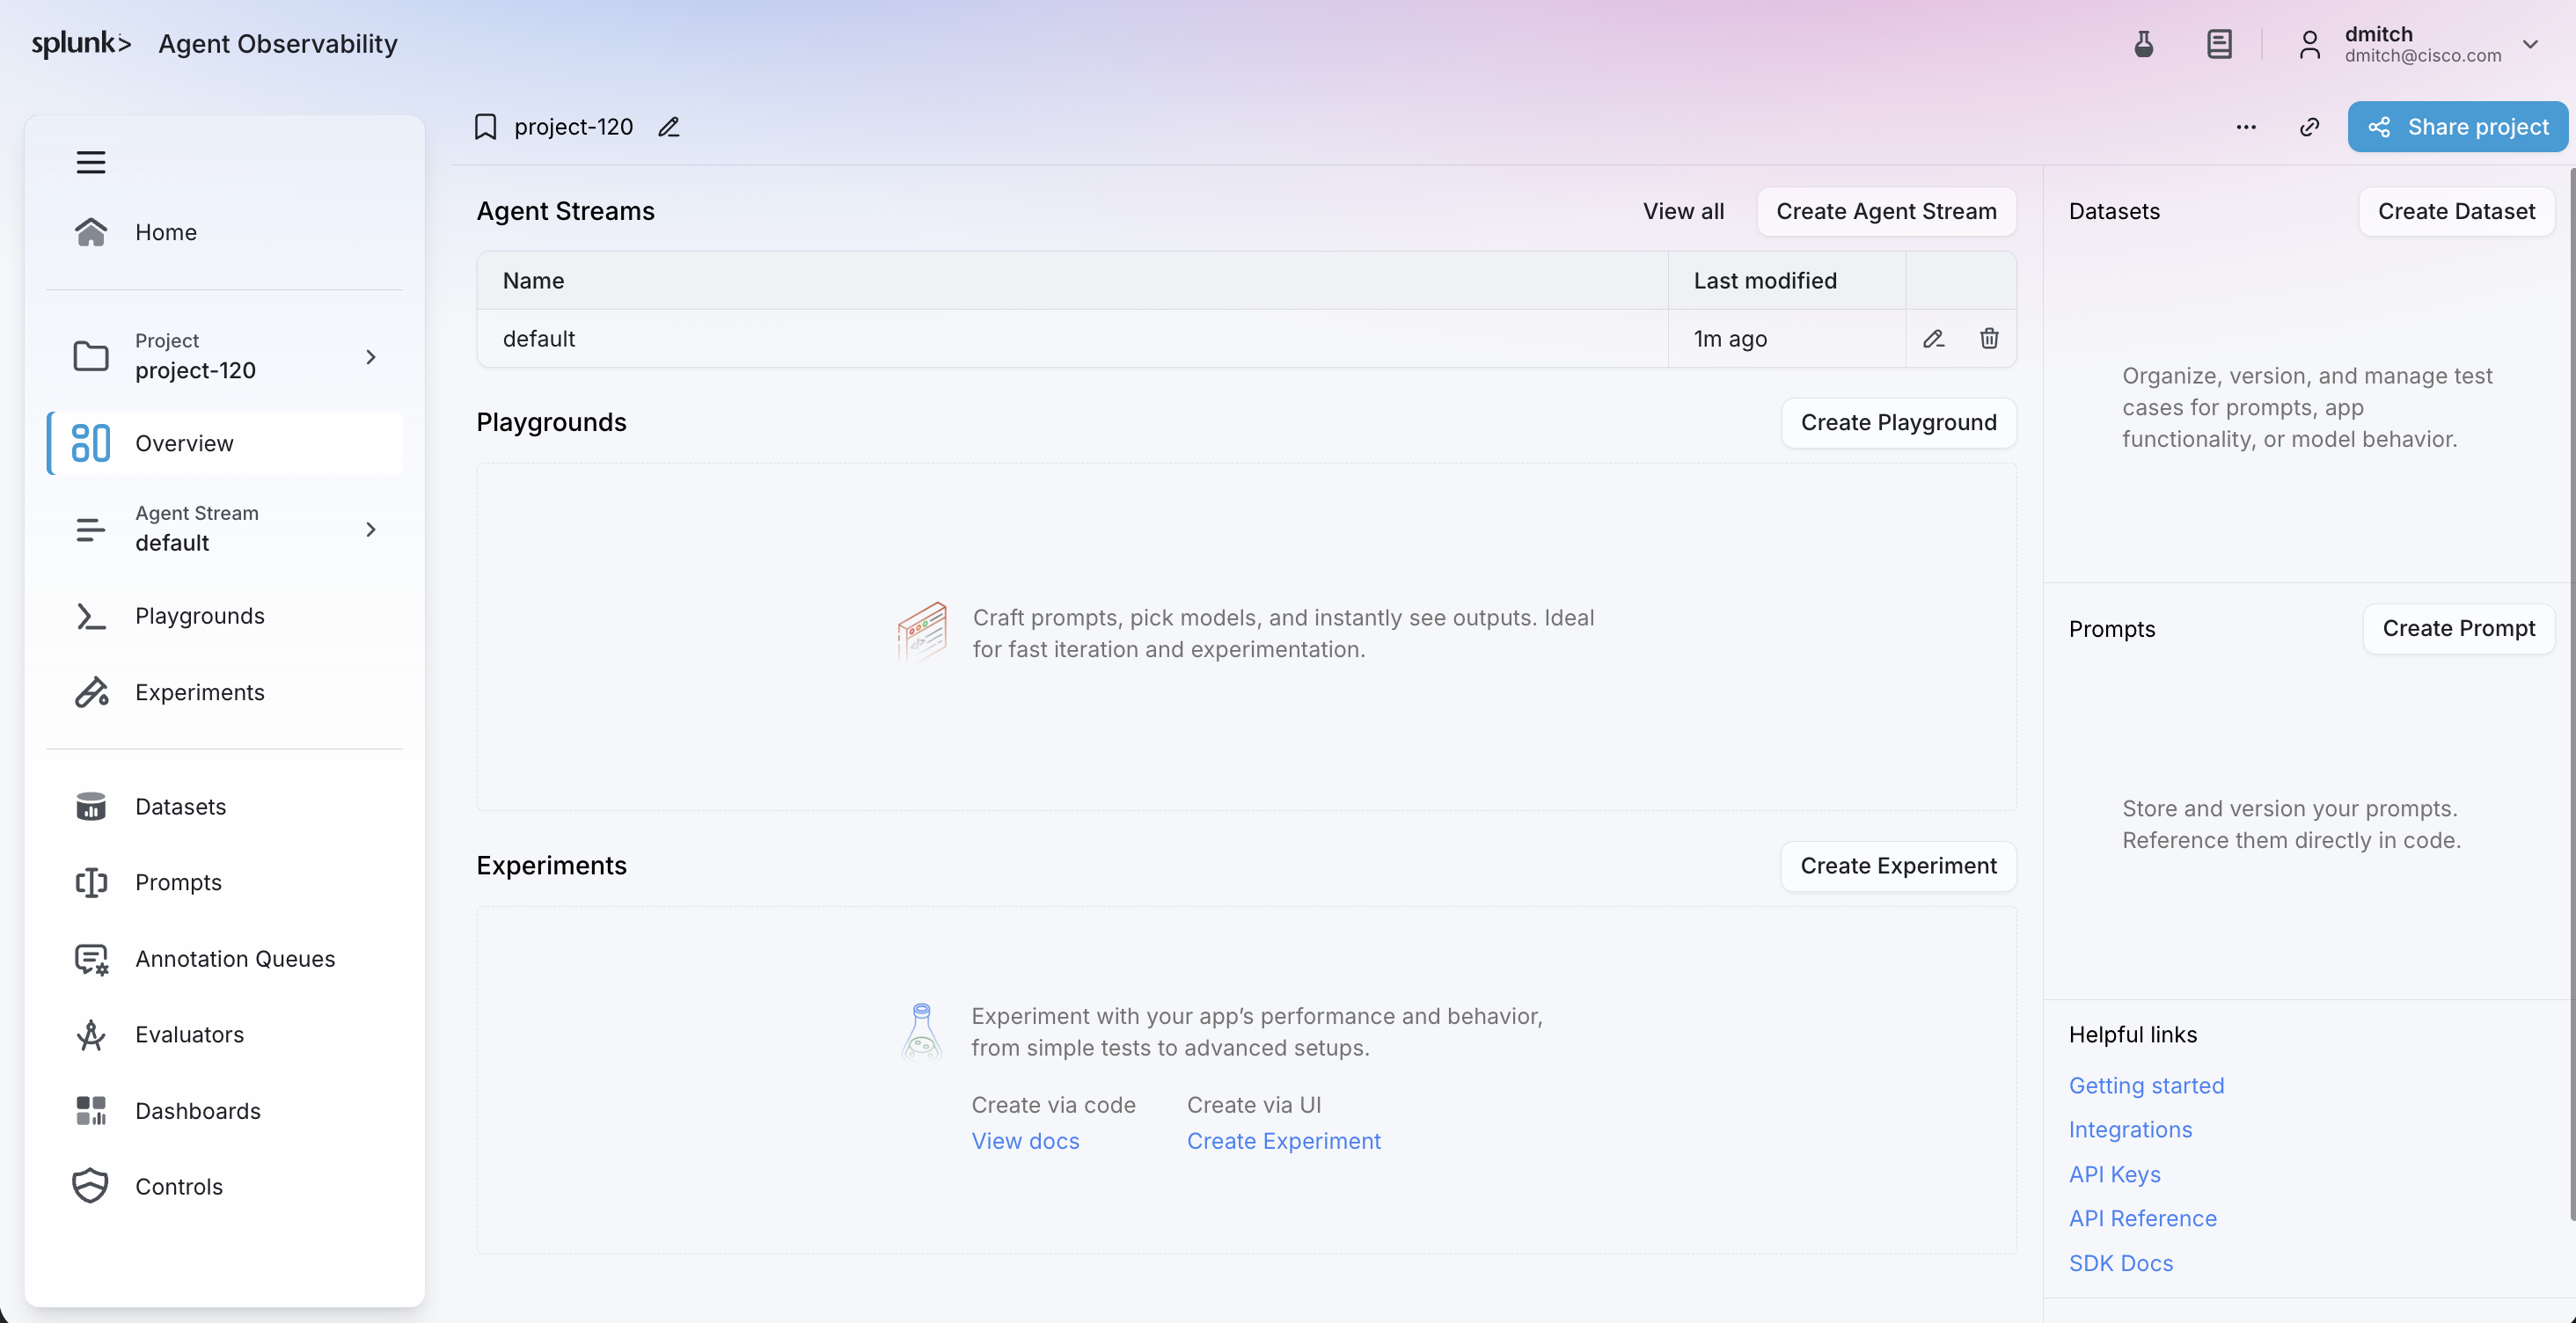2576x1323 pixels.
Task: Go to Home in sidebar
Action: point(224,232)
